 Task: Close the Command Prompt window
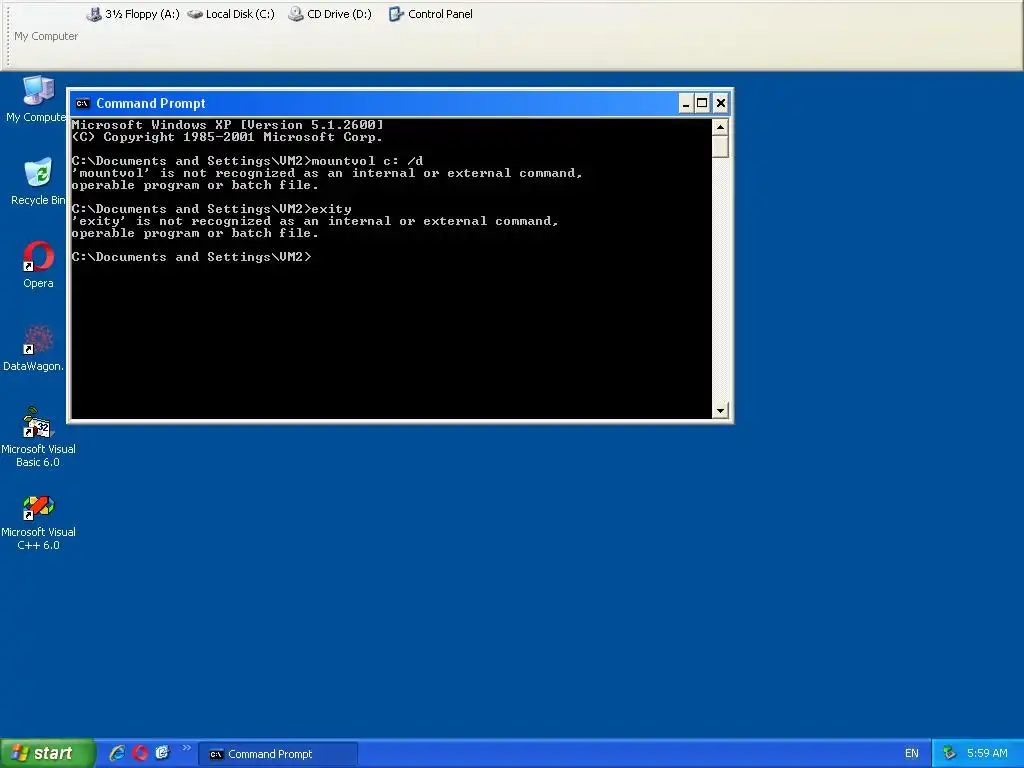click(x=720, y=103)
